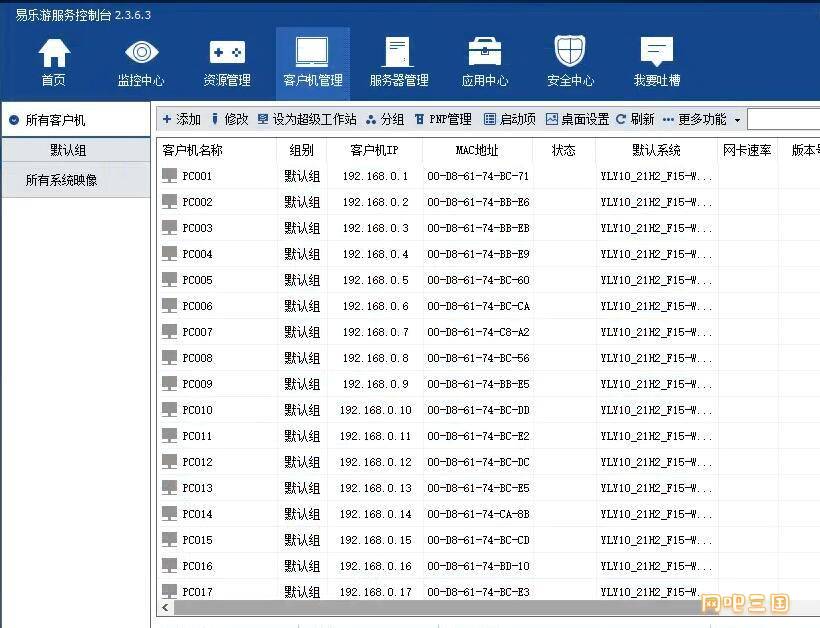The width and height of the screenshot is (820, 628).
Task: Select the PC001 name text
Action: [x=197, y=176]
